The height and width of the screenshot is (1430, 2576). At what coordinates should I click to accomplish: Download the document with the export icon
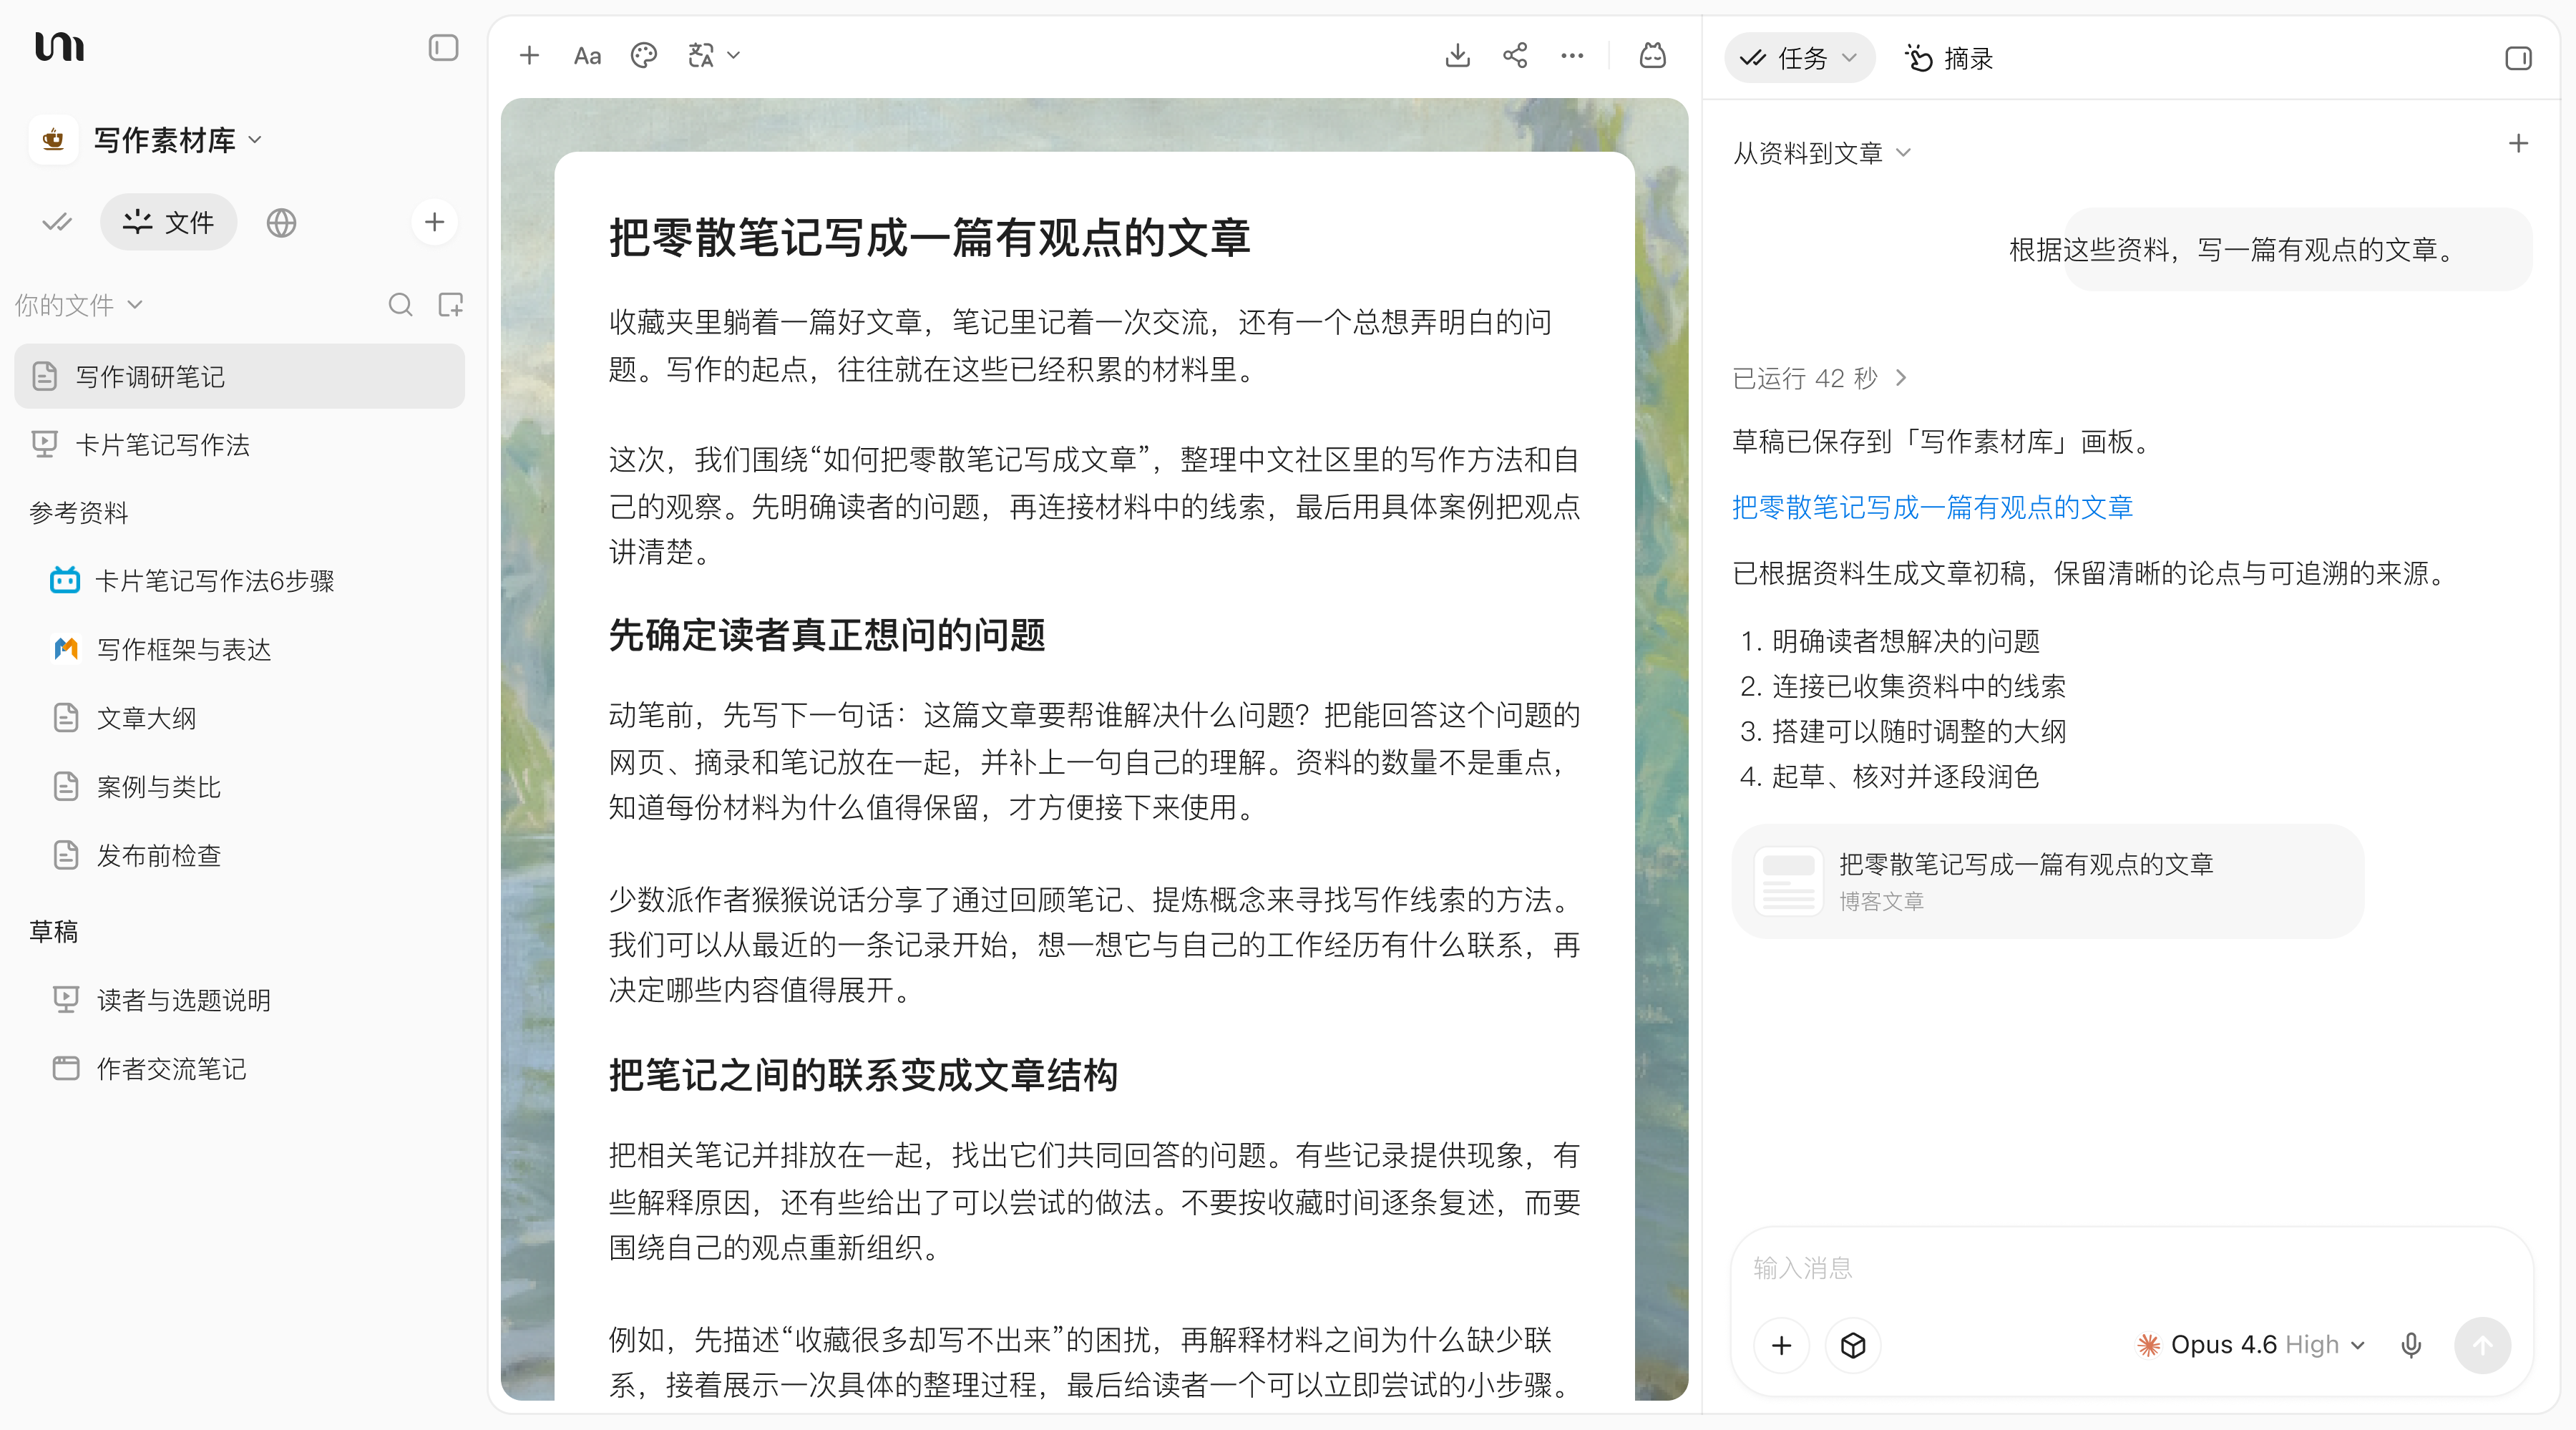pos(1458,56)
